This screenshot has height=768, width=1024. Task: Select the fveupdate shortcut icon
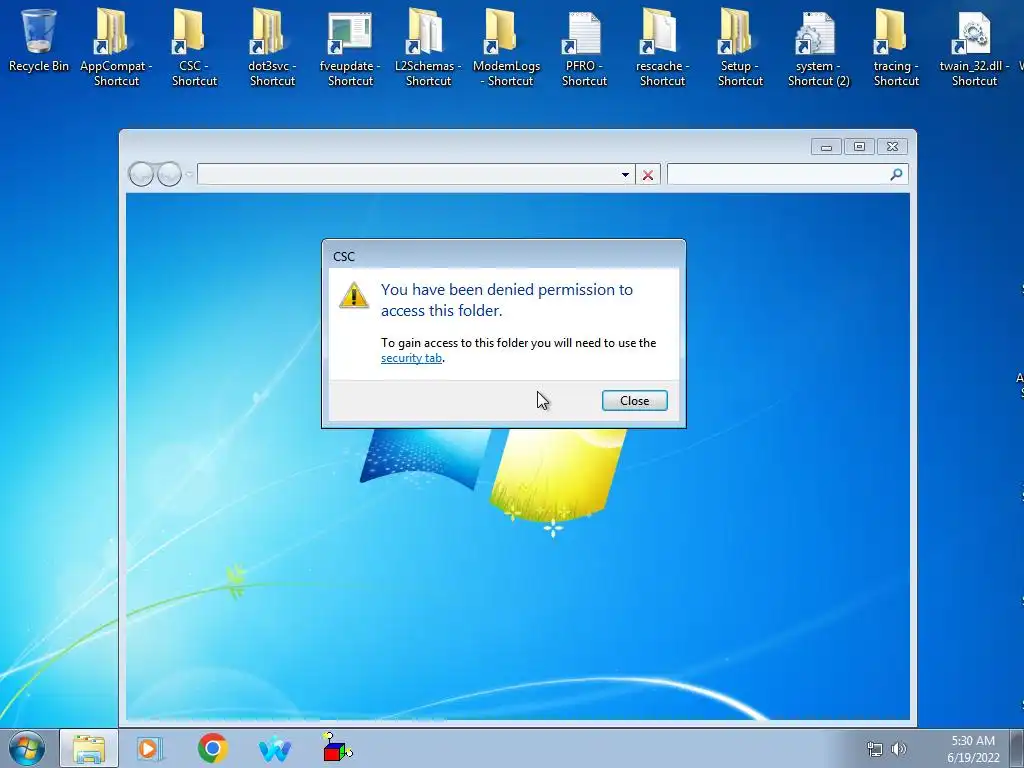[349, 33]
